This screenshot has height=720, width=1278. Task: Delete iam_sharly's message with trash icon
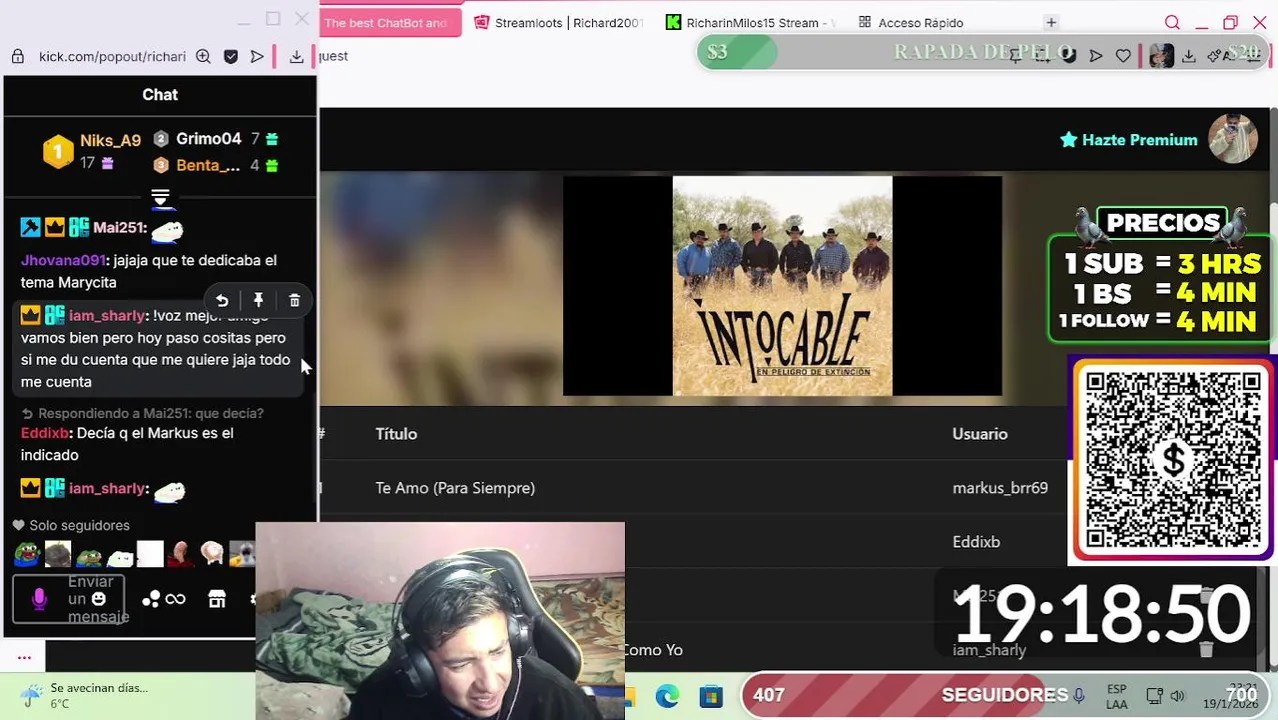294,300
